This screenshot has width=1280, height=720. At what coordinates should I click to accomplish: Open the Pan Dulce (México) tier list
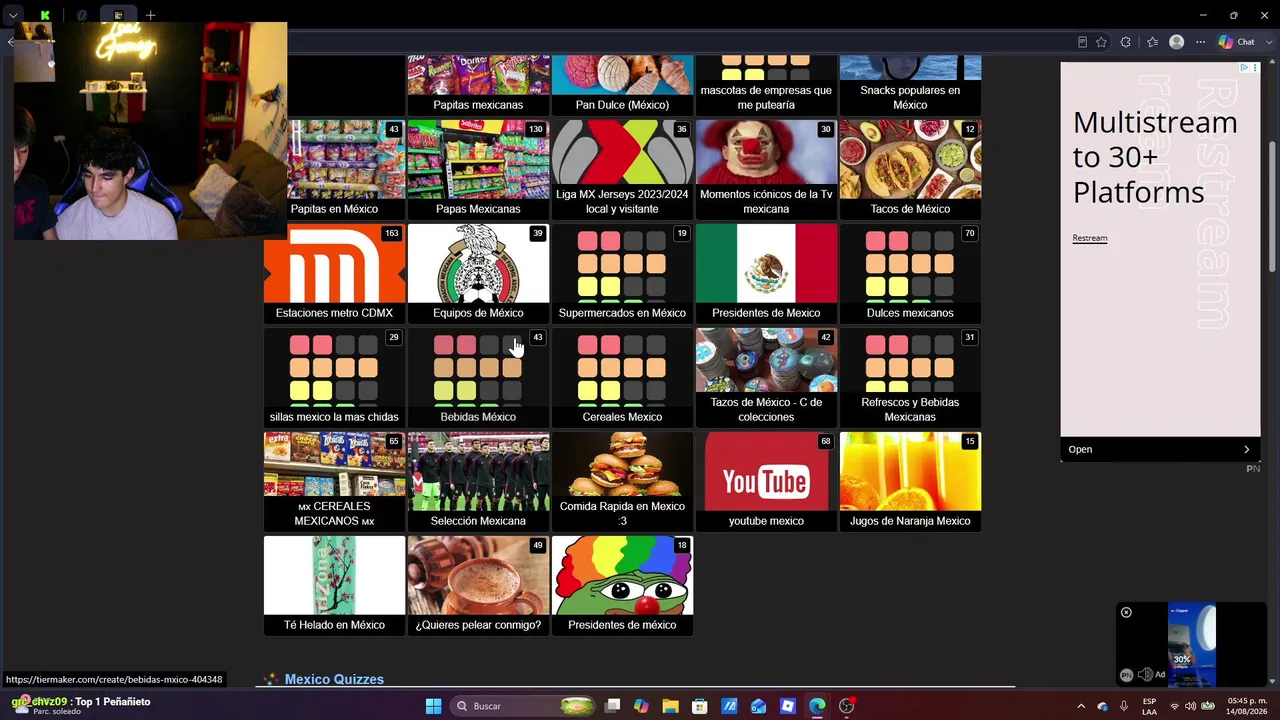622,86
